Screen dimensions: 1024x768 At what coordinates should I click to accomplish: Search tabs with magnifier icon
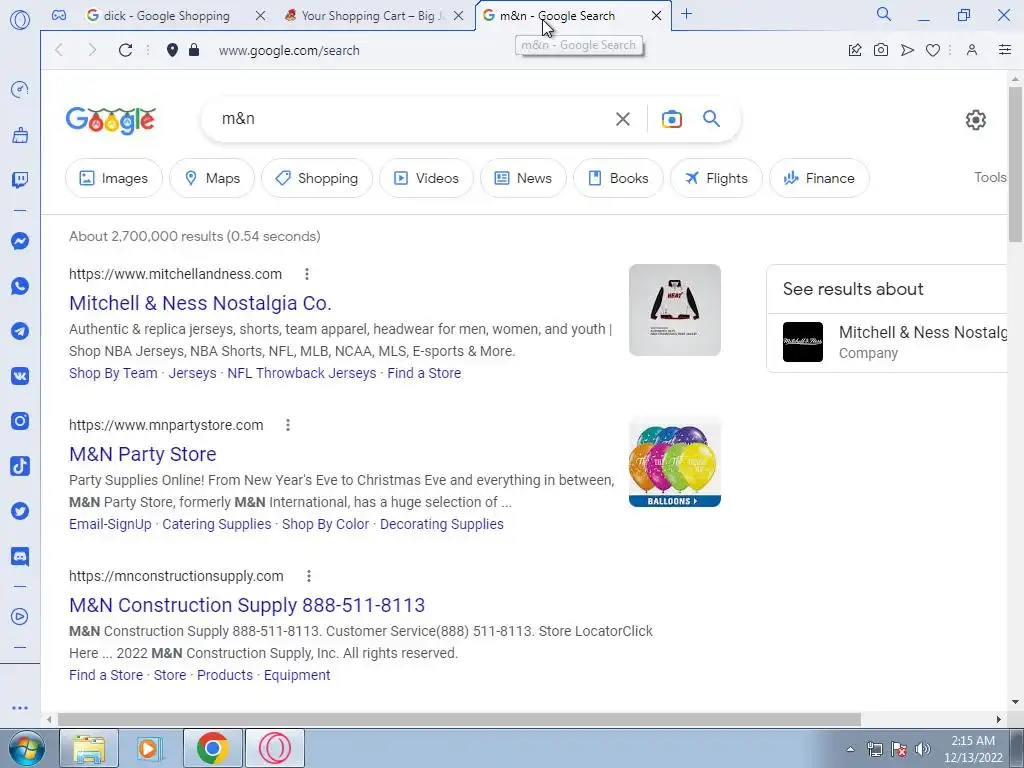coord(884,14)
